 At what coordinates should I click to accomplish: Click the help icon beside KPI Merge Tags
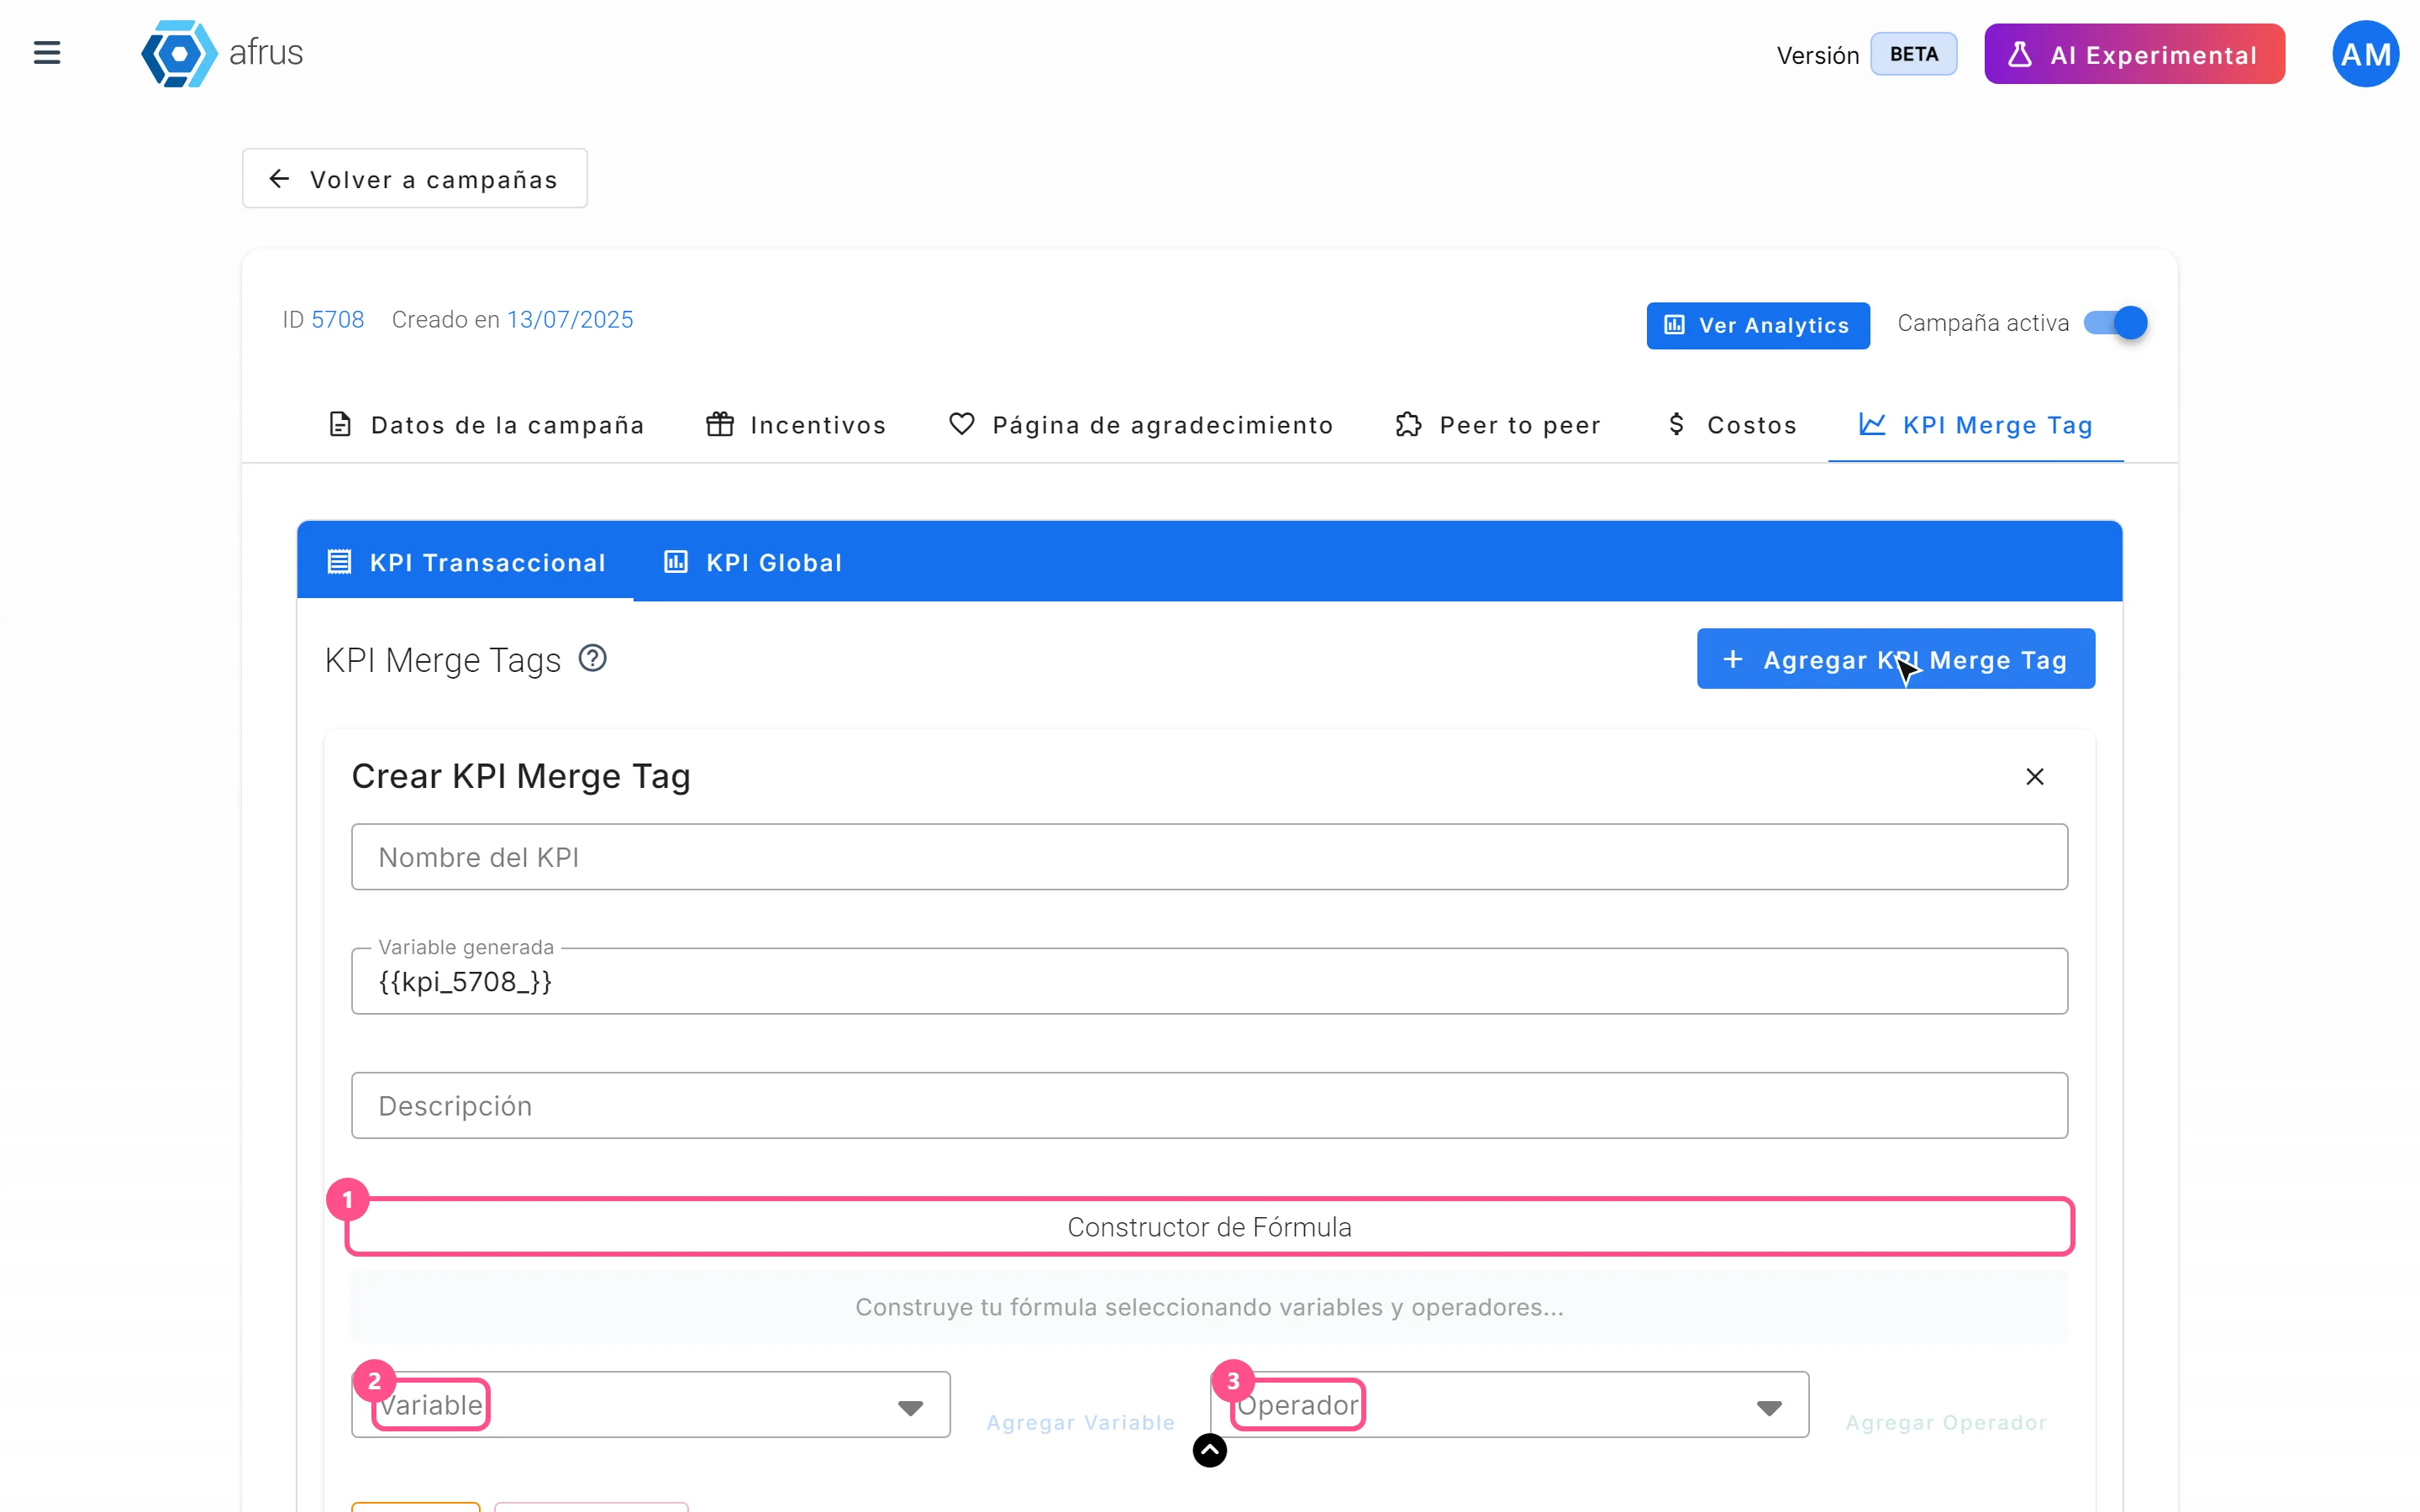[593, 659]
